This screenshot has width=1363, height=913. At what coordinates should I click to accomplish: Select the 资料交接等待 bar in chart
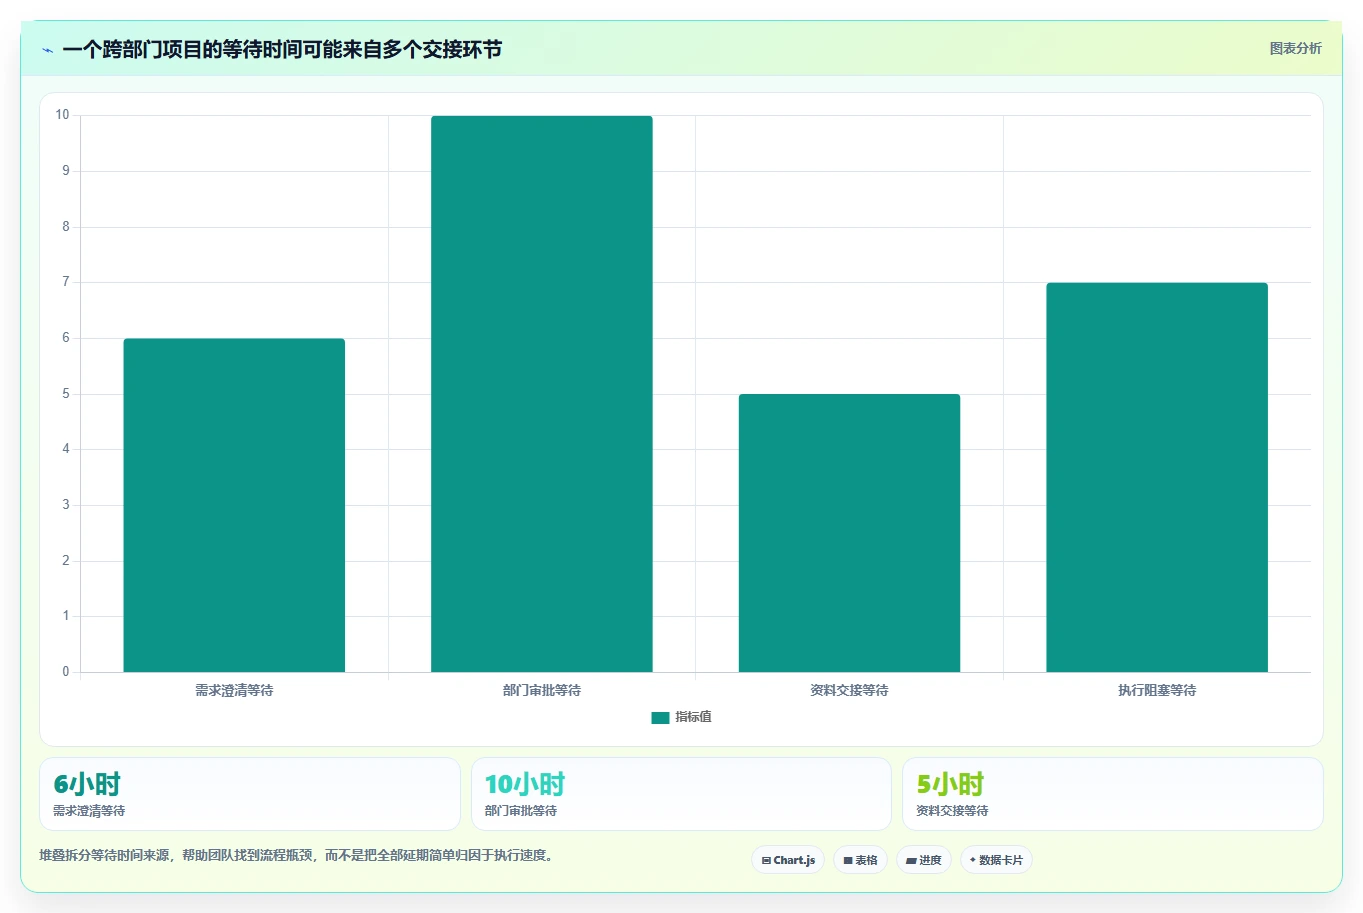(x=849, y=533)
